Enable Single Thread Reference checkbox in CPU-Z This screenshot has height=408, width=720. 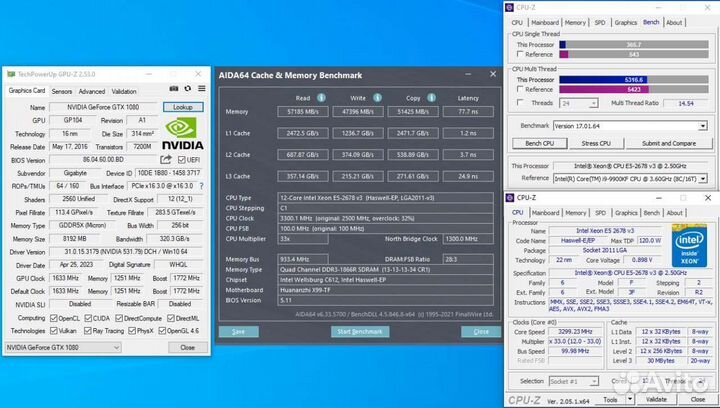(520, 54)
